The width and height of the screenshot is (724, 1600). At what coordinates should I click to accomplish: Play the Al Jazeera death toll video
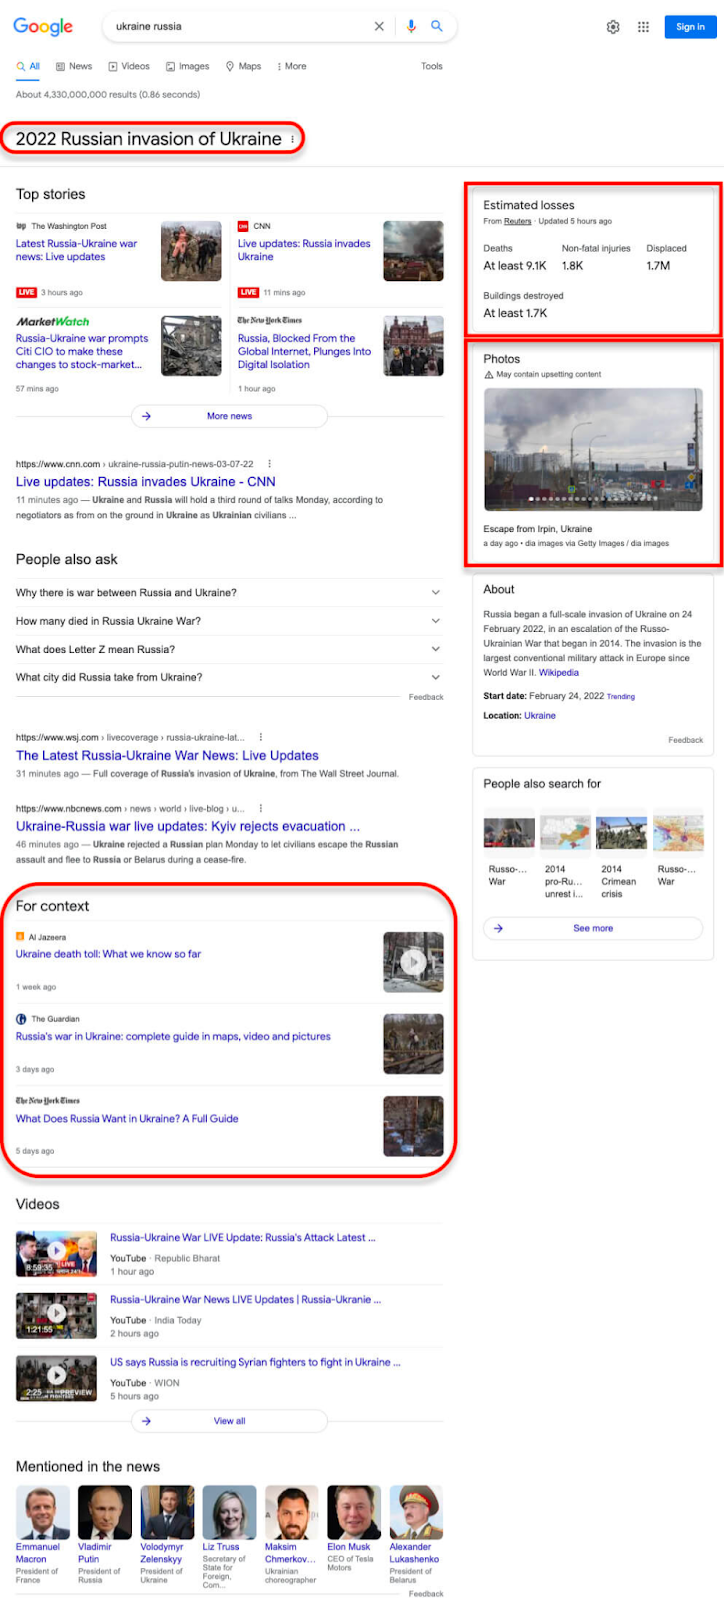pyautogui.click(x=413, y=962)
